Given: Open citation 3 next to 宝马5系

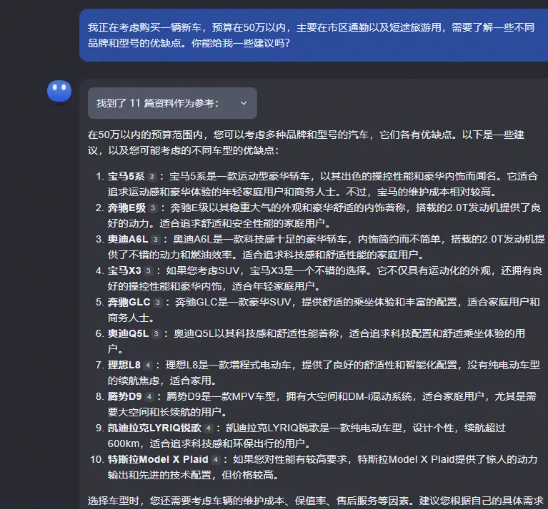Looking at the screenshot, I should 152,177.
